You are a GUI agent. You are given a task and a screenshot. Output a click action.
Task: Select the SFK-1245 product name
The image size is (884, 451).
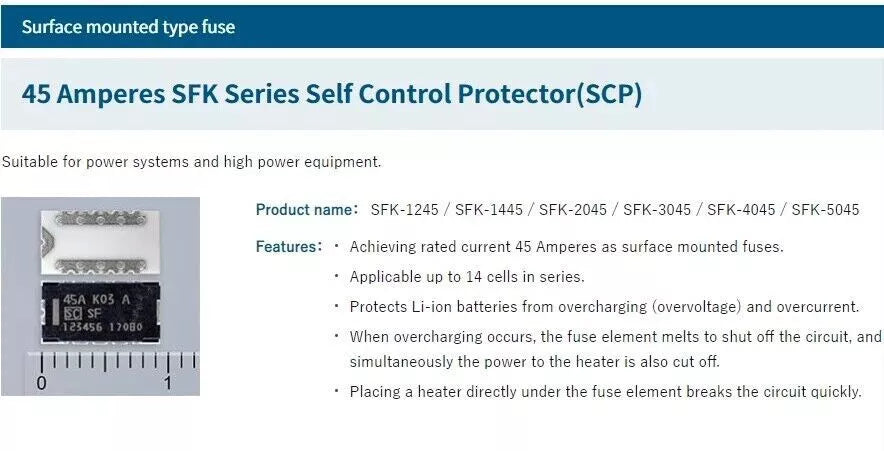(x=404, y=210)
